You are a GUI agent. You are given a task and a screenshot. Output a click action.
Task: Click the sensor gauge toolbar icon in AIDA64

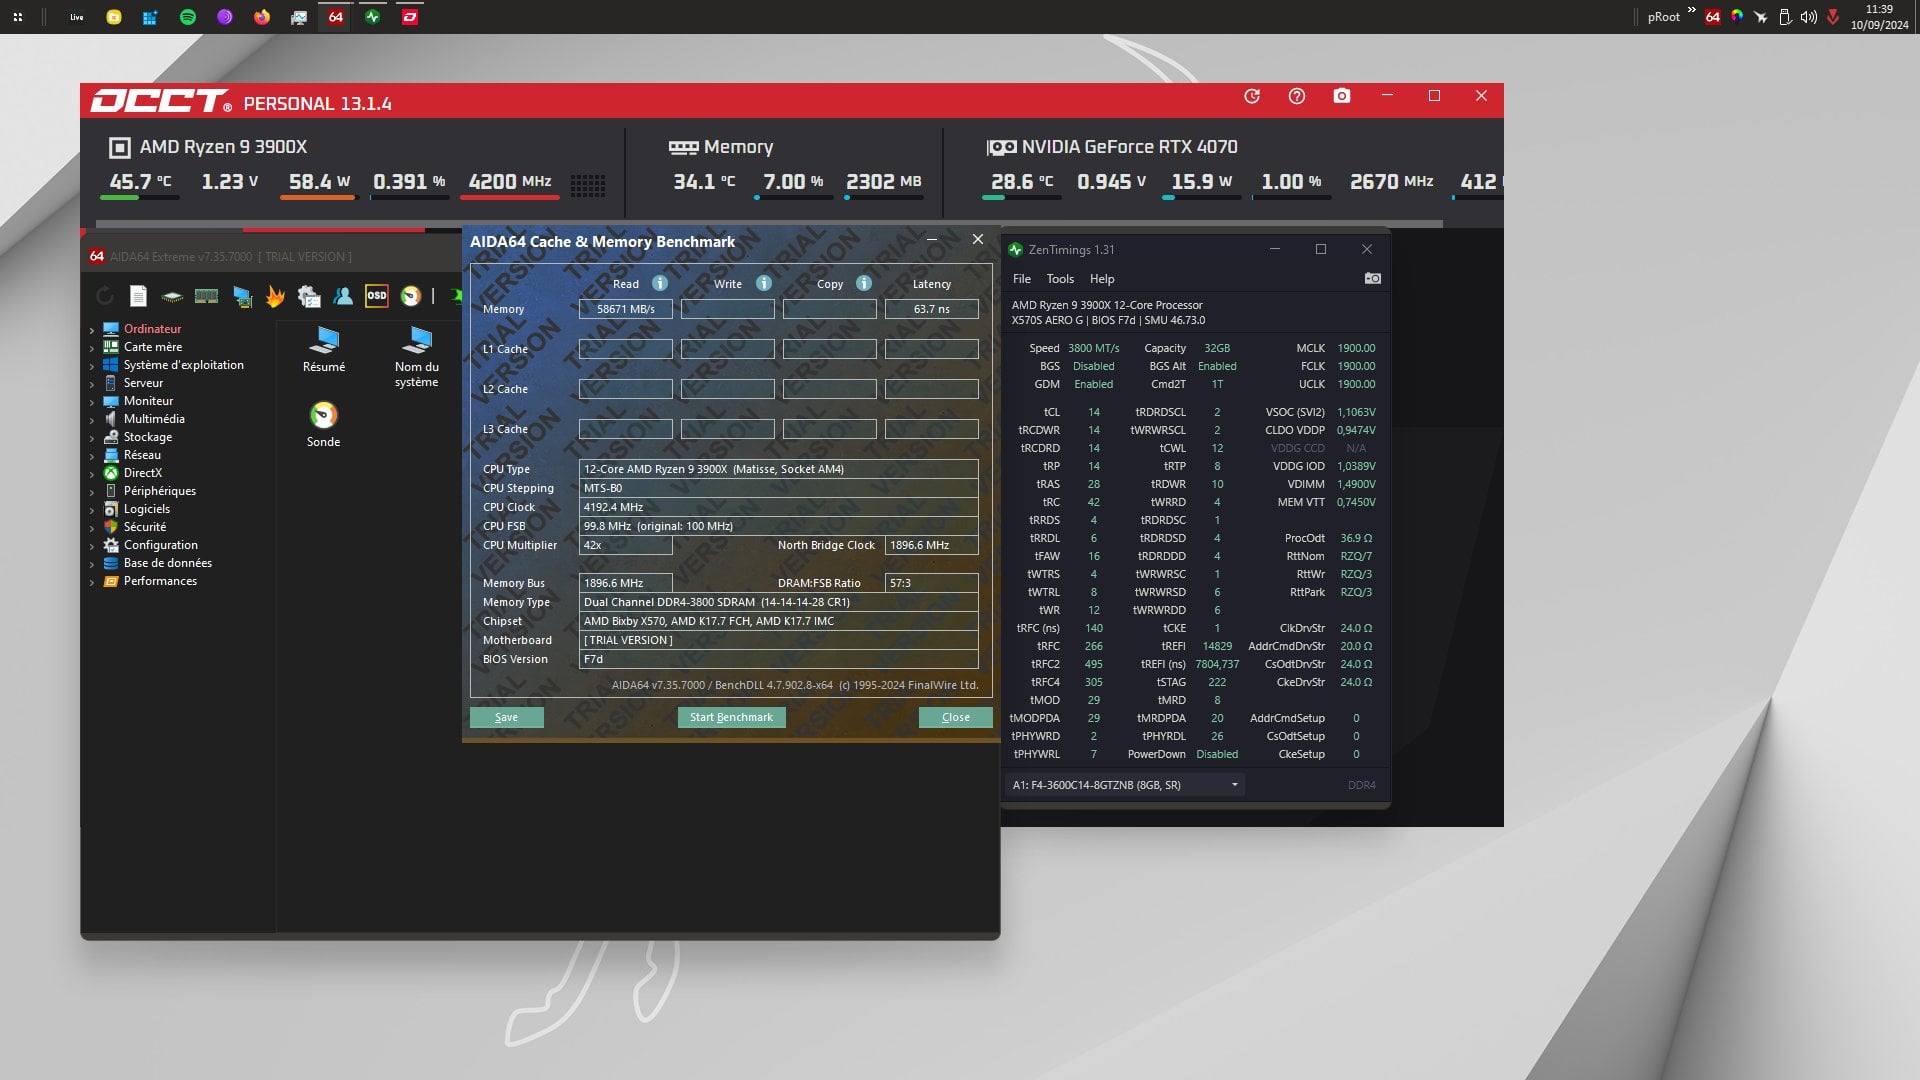click(411, 296)
